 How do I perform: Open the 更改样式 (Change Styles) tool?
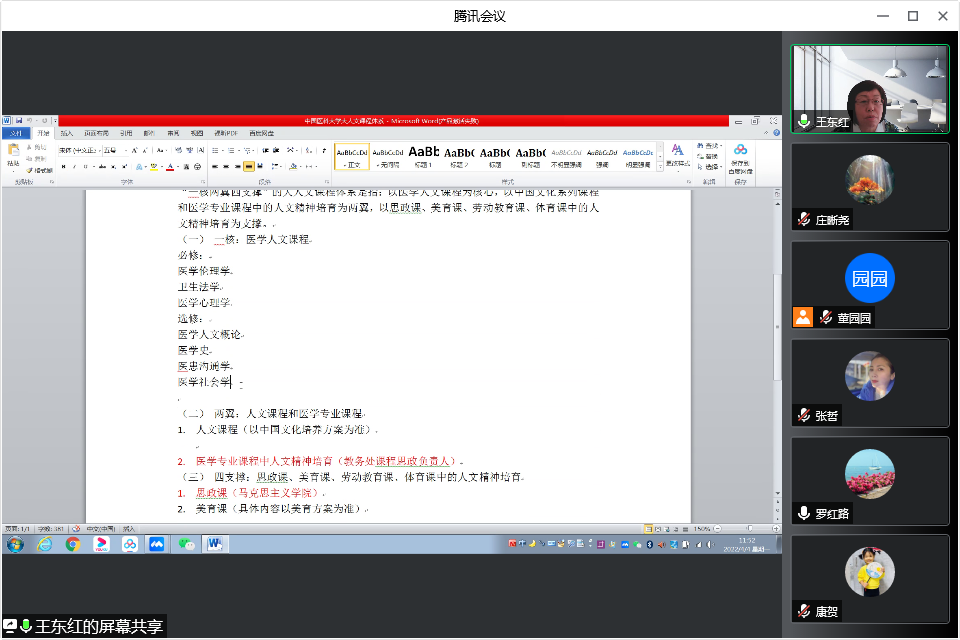point(676,155)
